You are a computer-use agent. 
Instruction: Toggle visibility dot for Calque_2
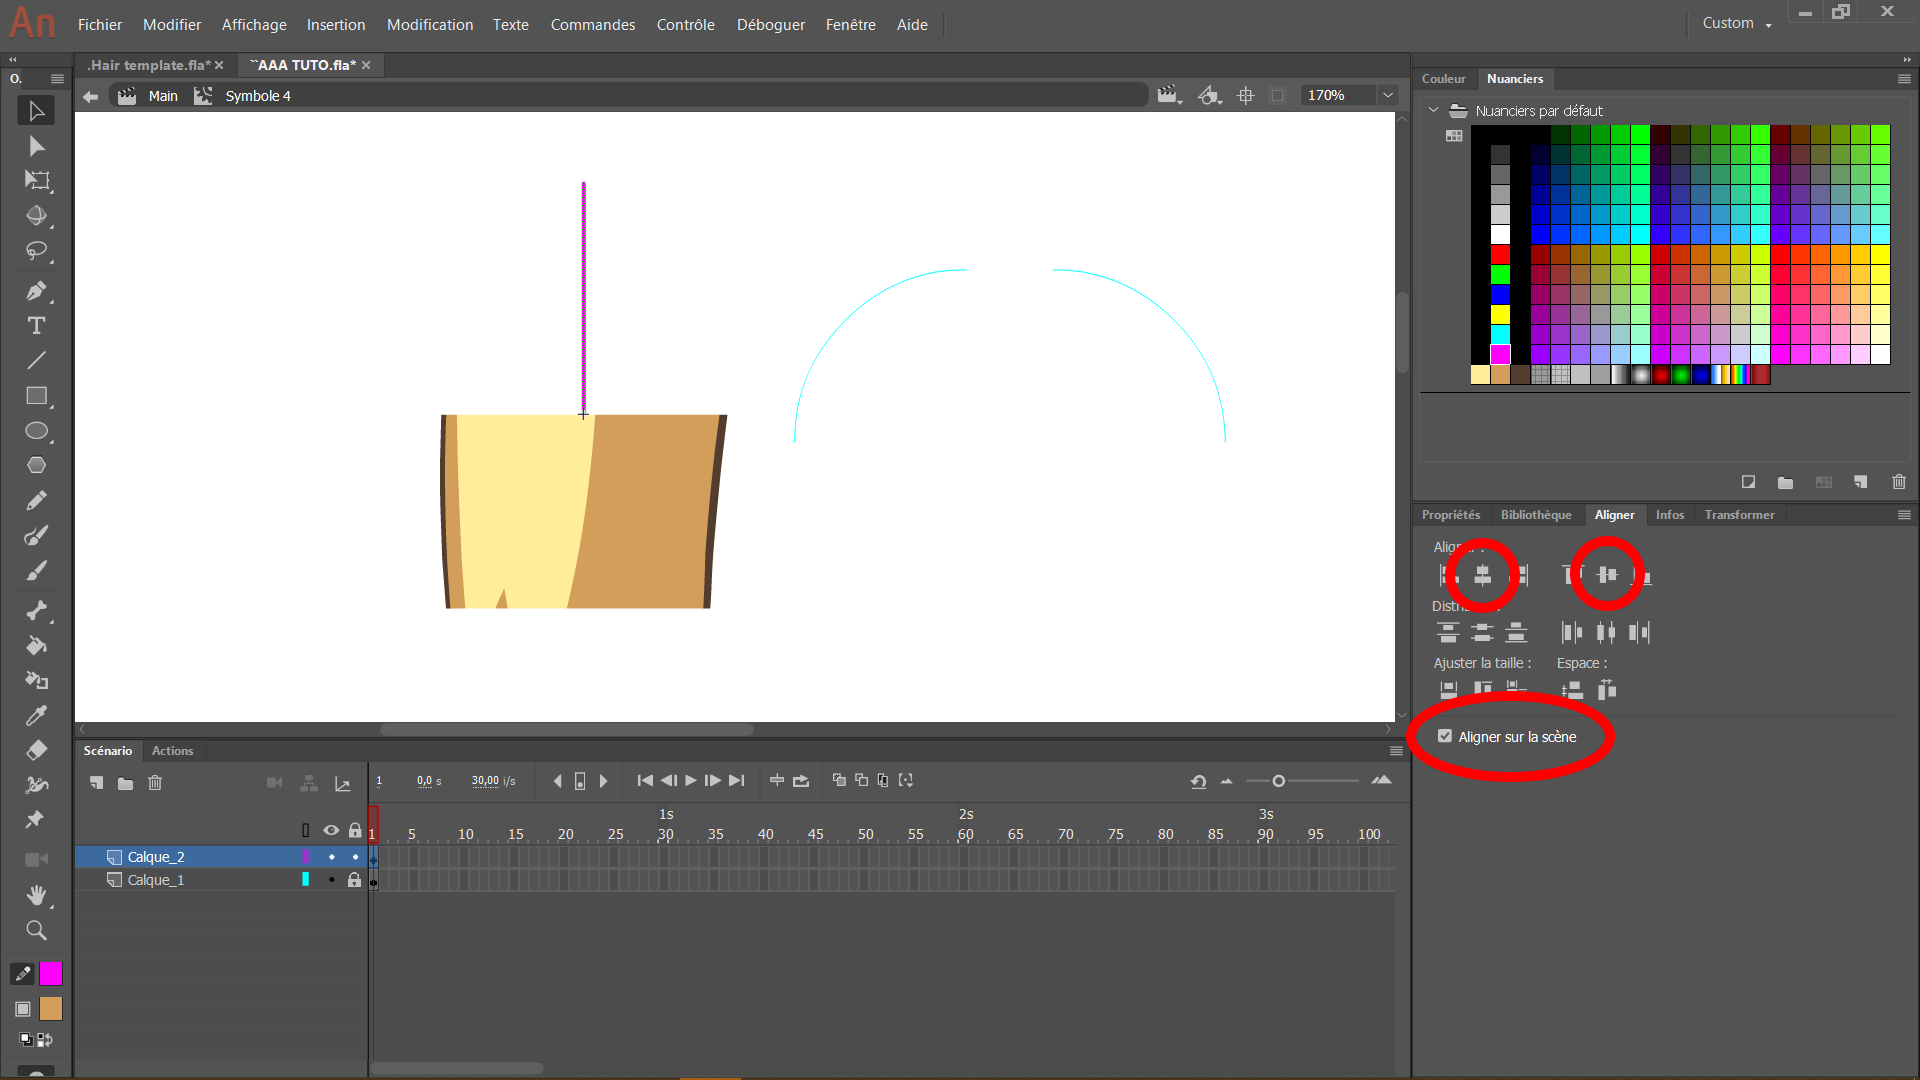(x=331, y=857)
